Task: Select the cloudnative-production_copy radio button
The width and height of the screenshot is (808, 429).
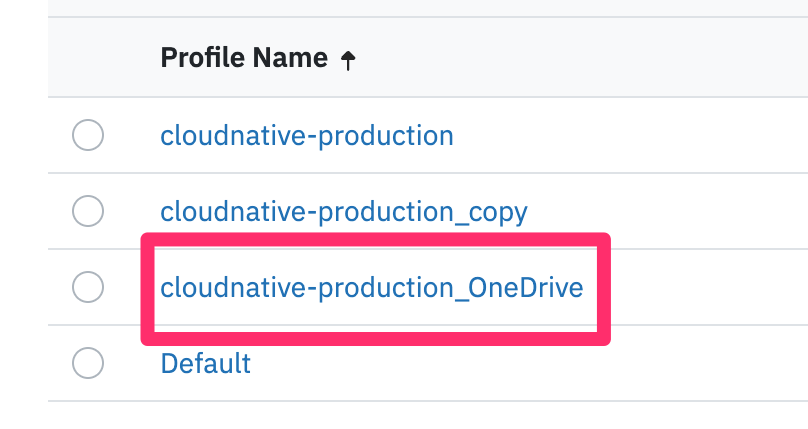Action: pyautogui.click(x=88, y=211)
